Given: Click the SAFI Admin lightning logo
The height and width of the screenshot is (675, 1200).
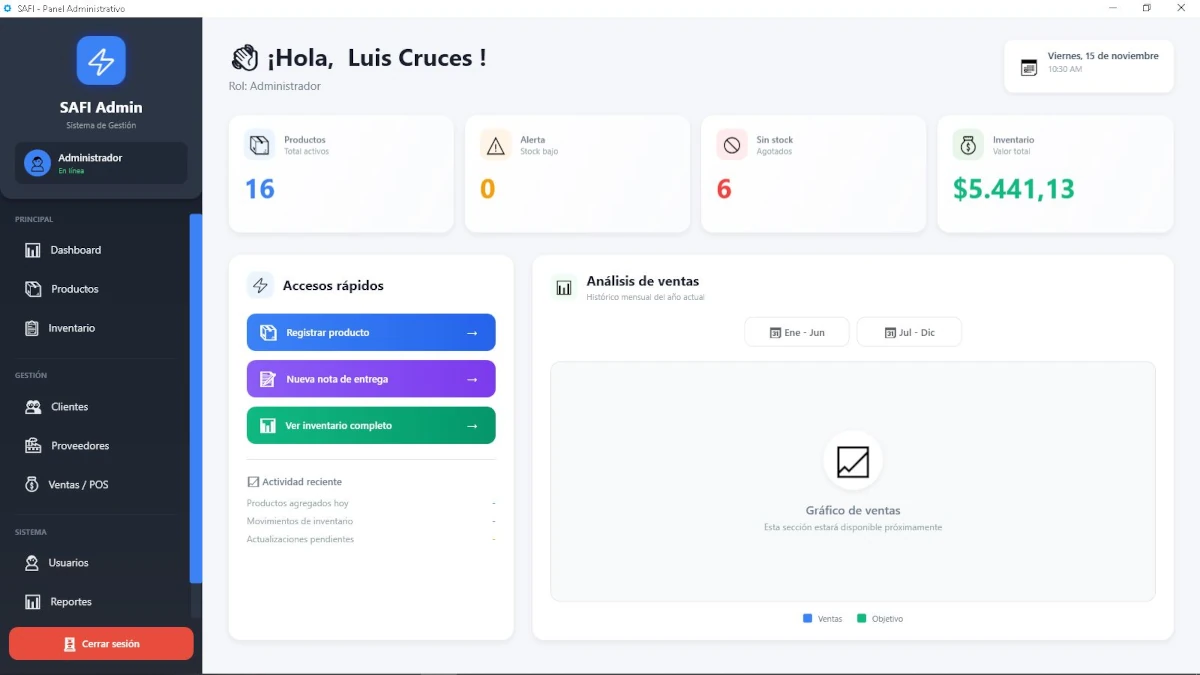Looking at the screenshot, I should coord(101,61).
